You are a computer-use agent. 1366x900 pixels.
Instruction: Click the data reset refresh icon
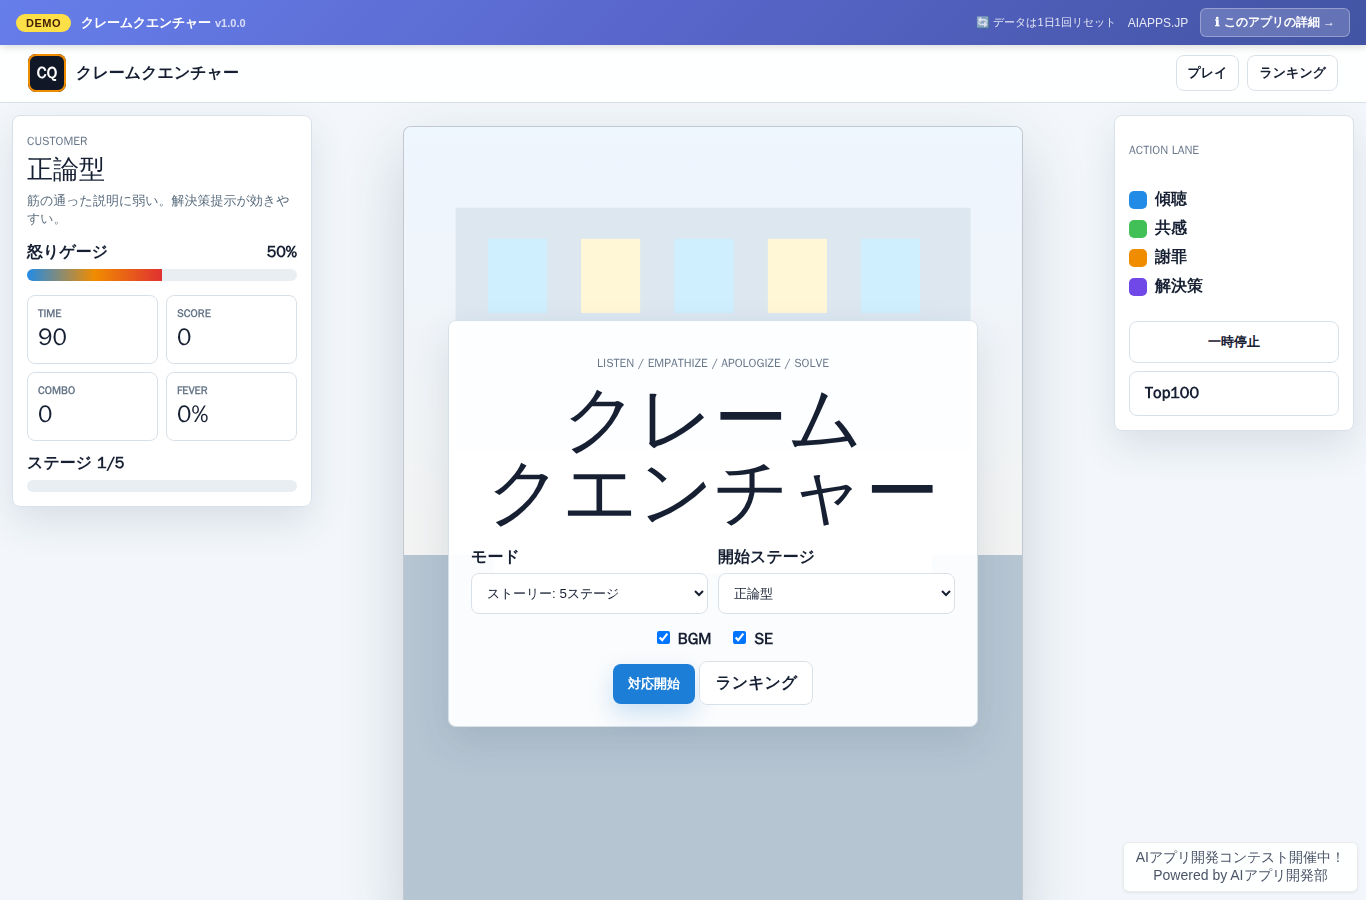[x=982, y=22]
